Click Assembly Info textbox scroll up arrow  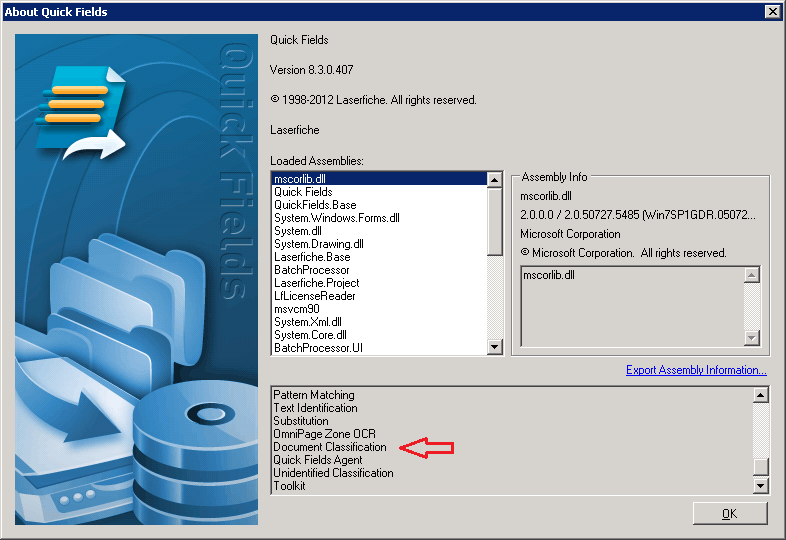[x=751, y=275]
